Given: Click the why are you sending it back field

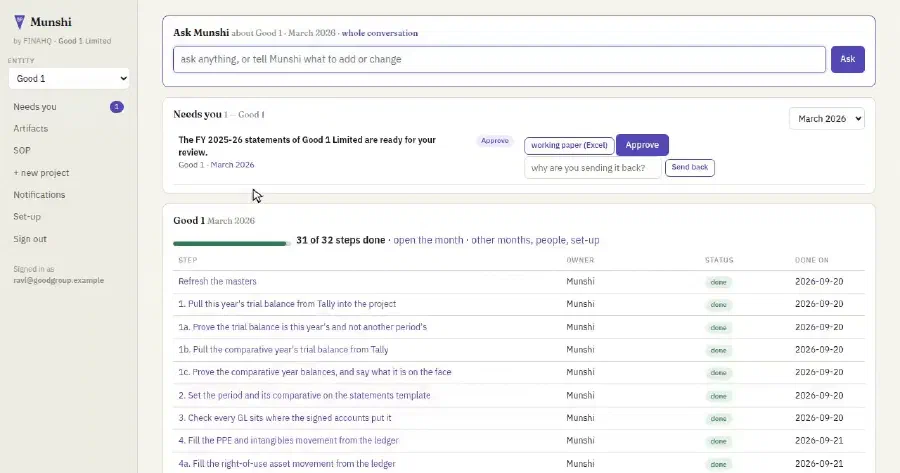Looking at the screenshot, I should click(592, 168).
